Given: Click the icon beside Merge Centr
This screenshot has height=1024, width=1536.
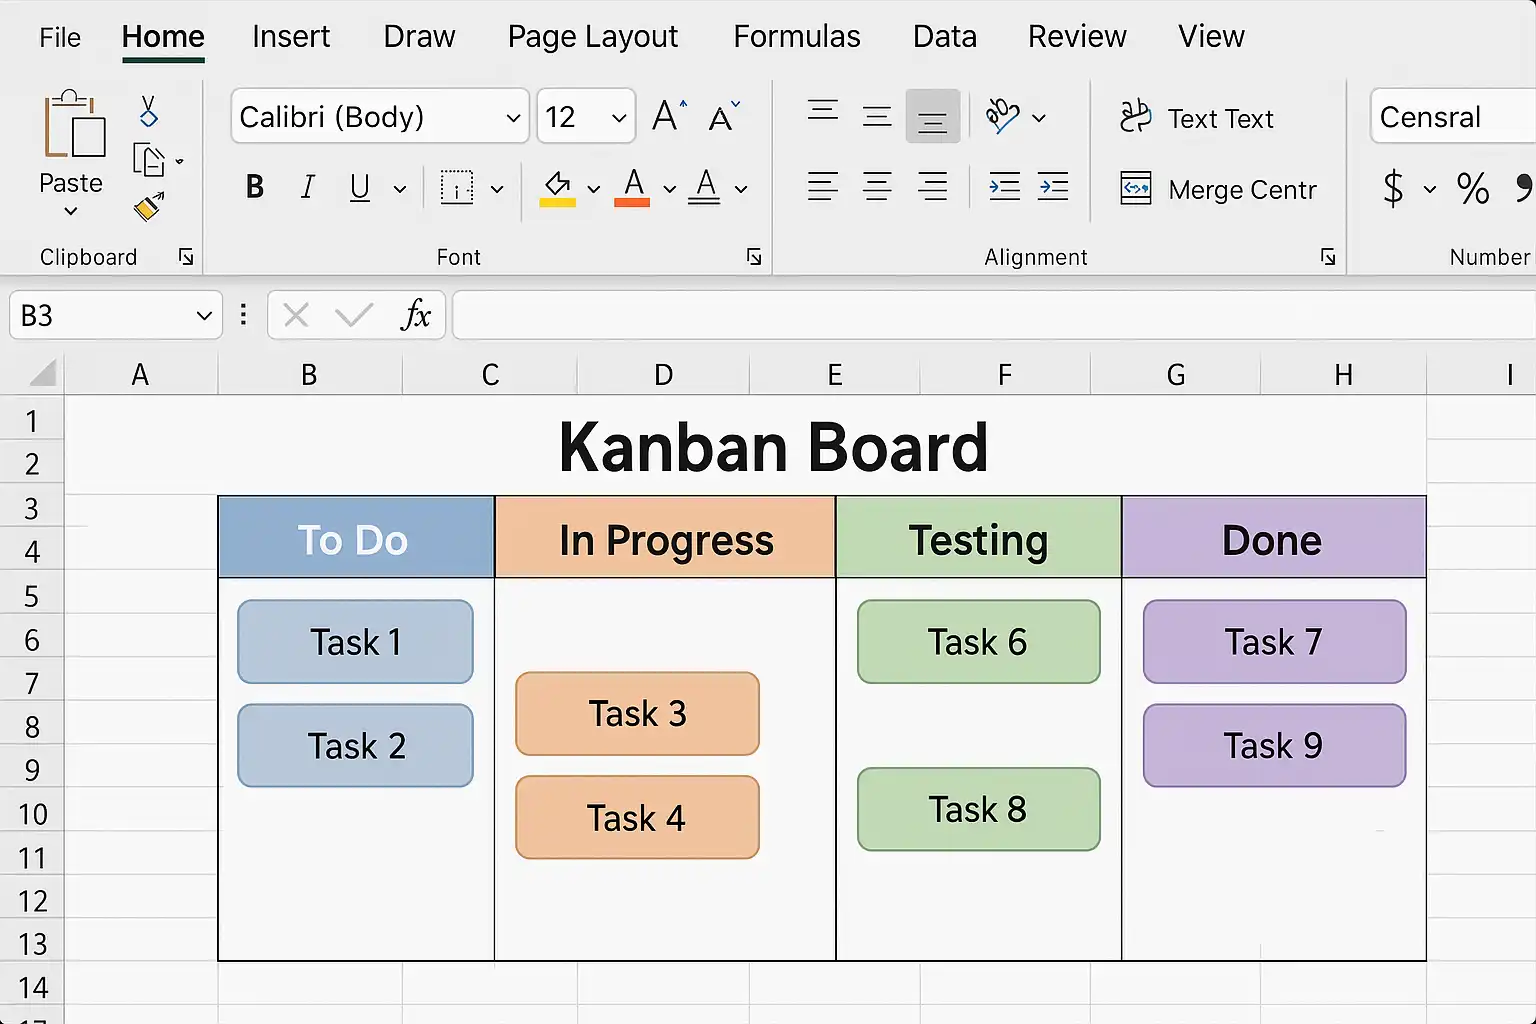Looking at the screenshot, I should tap(1136, 188).
